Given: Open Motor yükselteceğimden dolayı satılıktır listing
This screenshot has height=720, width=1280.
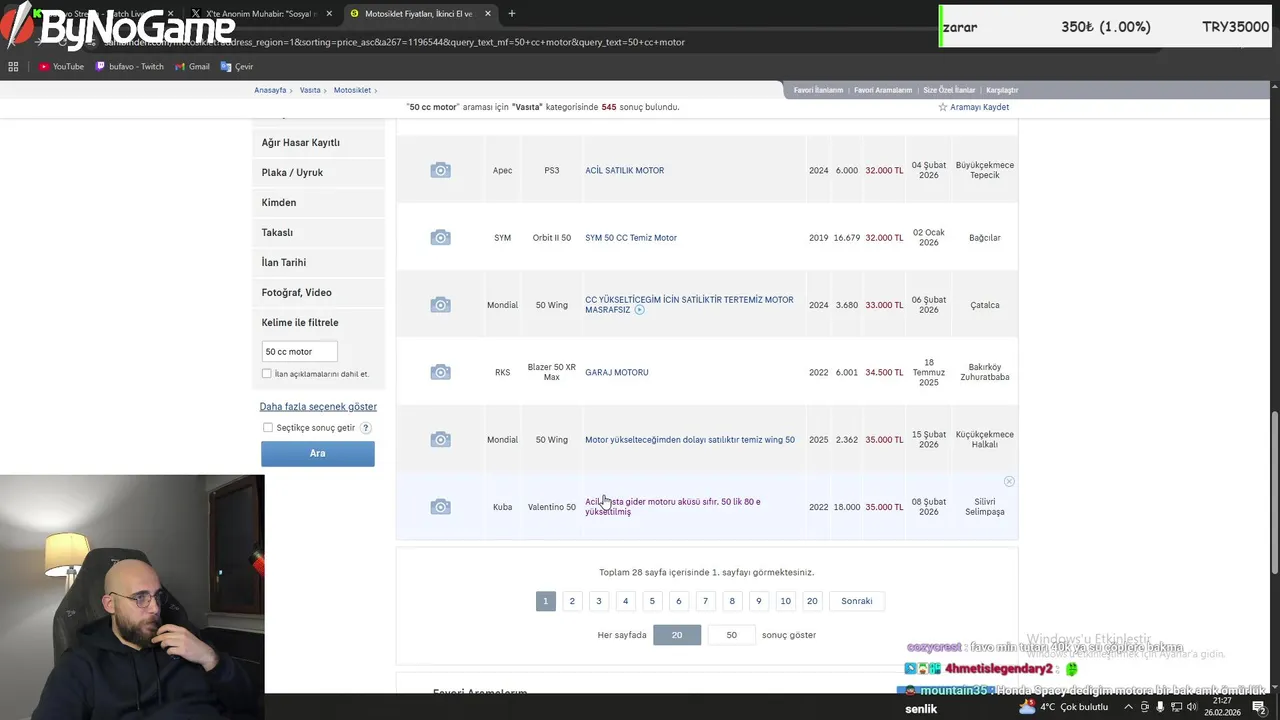Looking at the screenshot, I should (x=690, y=440).
